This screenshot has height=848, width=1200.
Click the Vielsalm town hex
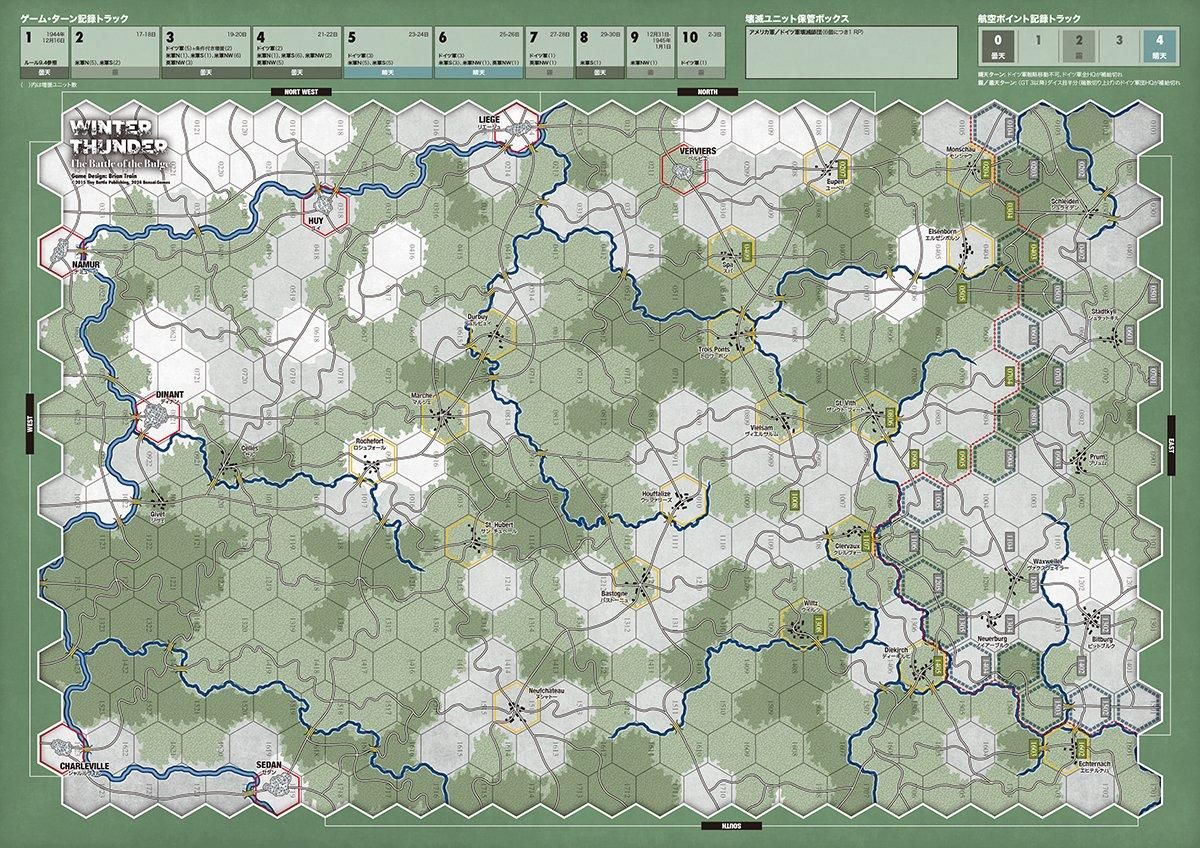coord(781,418)
